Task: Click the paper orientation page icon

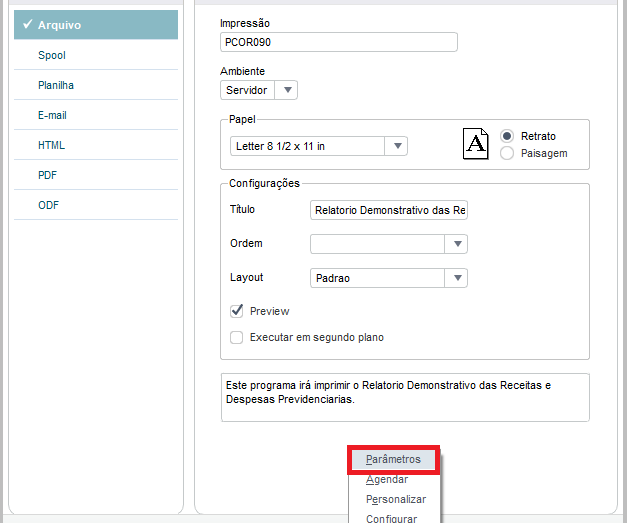Action: (x=477, y=144)
